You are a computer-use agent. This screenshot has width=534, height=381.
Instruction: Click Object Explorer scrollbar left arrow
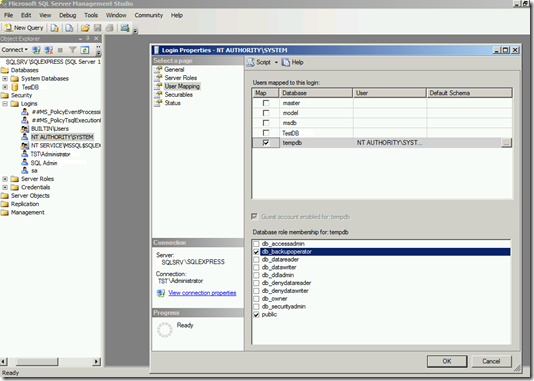4,361
